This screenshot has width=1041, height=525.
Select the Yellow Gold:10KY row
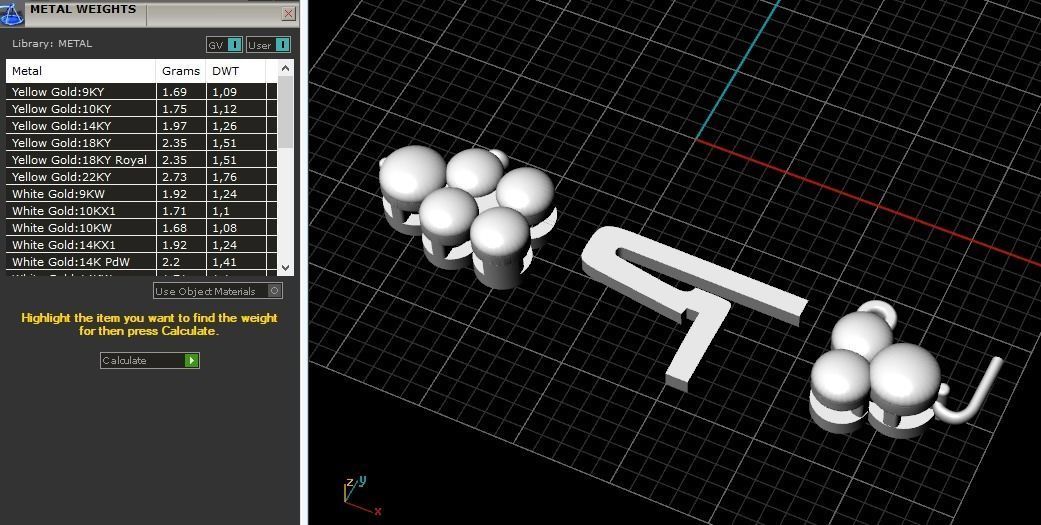pyautogui.click(x=141, y=109)
